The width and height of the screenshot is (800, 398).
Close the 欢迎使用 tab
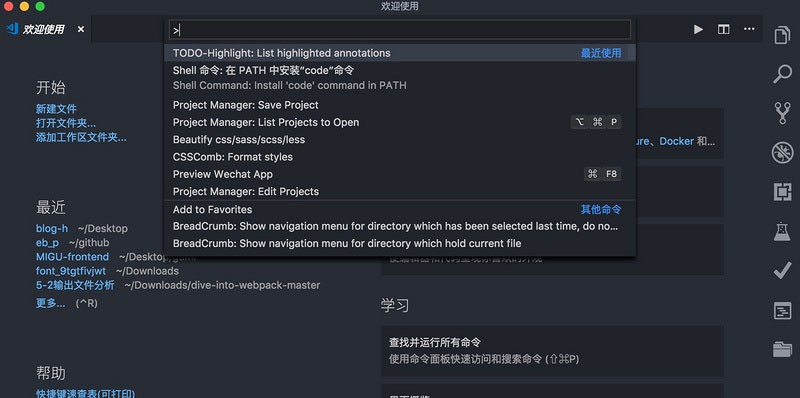click(x=81, y=30)
